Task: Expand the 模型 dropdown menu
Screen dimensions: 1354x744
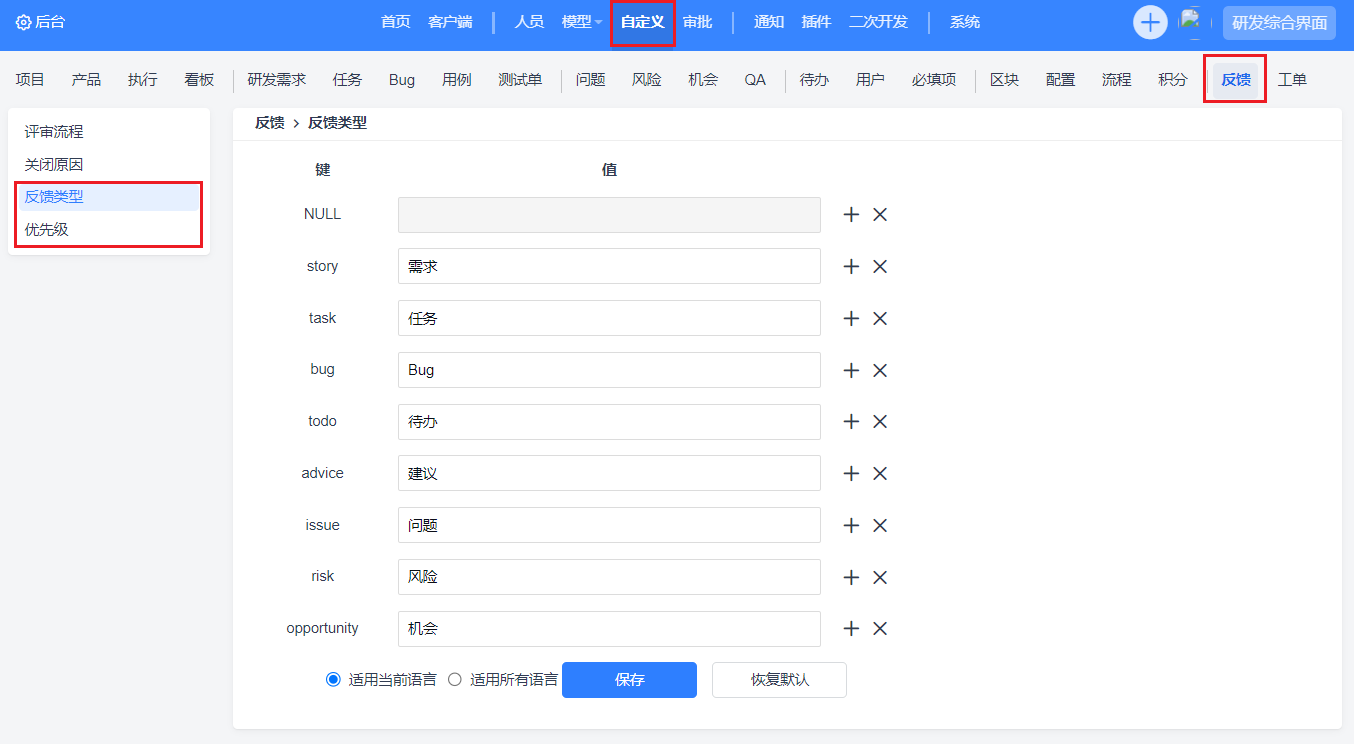Action: pyautogui.click(x=582, y=22)
